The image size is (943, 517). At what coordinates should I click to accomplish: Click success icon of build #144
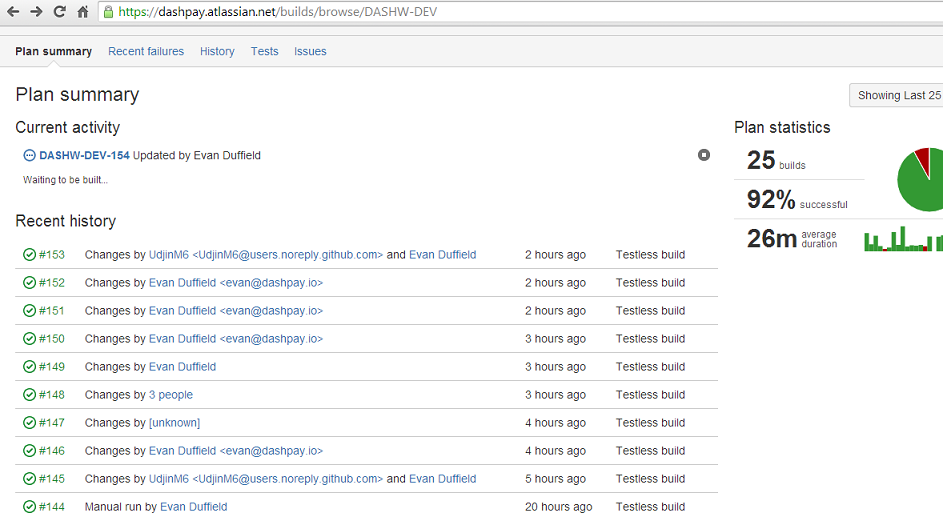pos(29,507)
